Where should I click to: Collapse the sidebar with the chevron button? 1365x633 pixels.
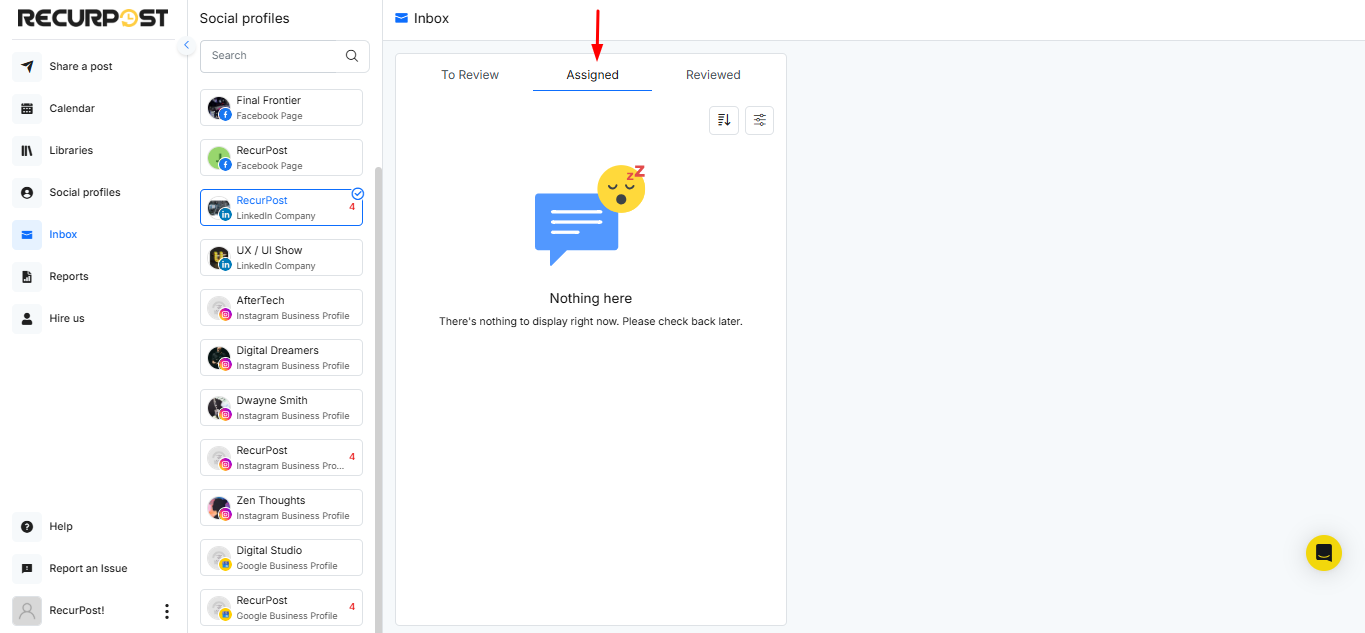186,45
